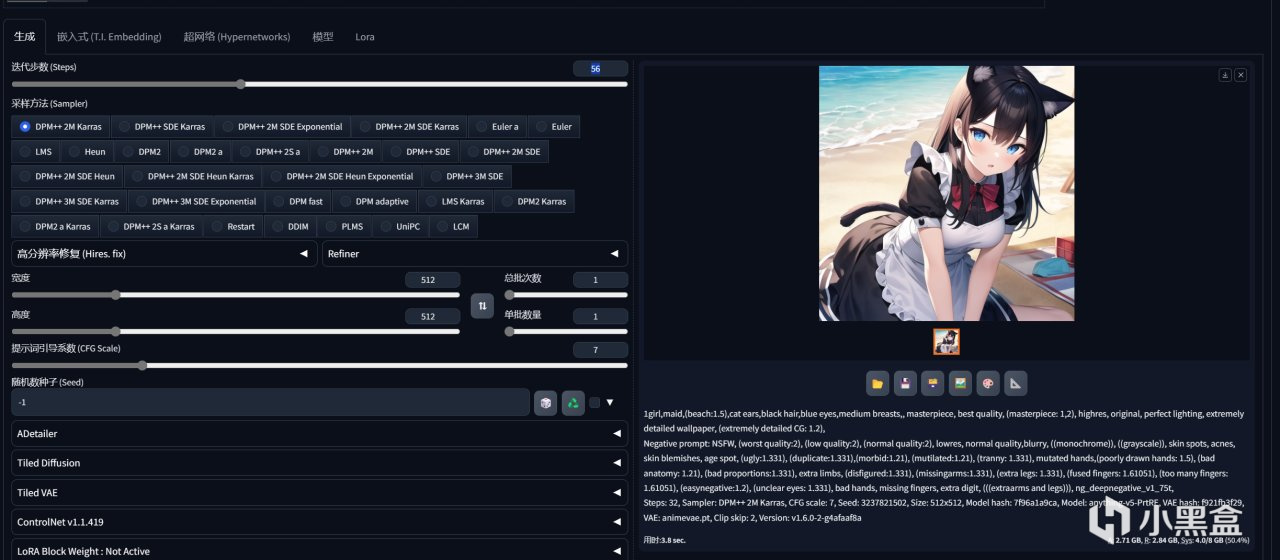
Task: Select the DPM++ 2M Karras sampler
Action: tap(60, 127)
